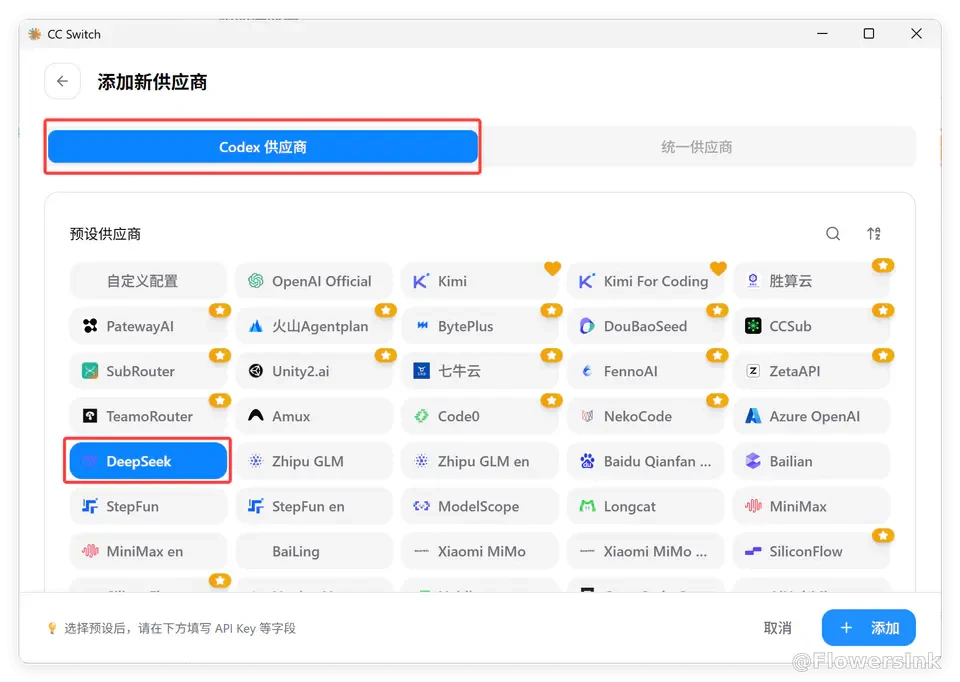960x682 pixels.
Task: Select the SiliconFlow provider
Action: point(811,551)
